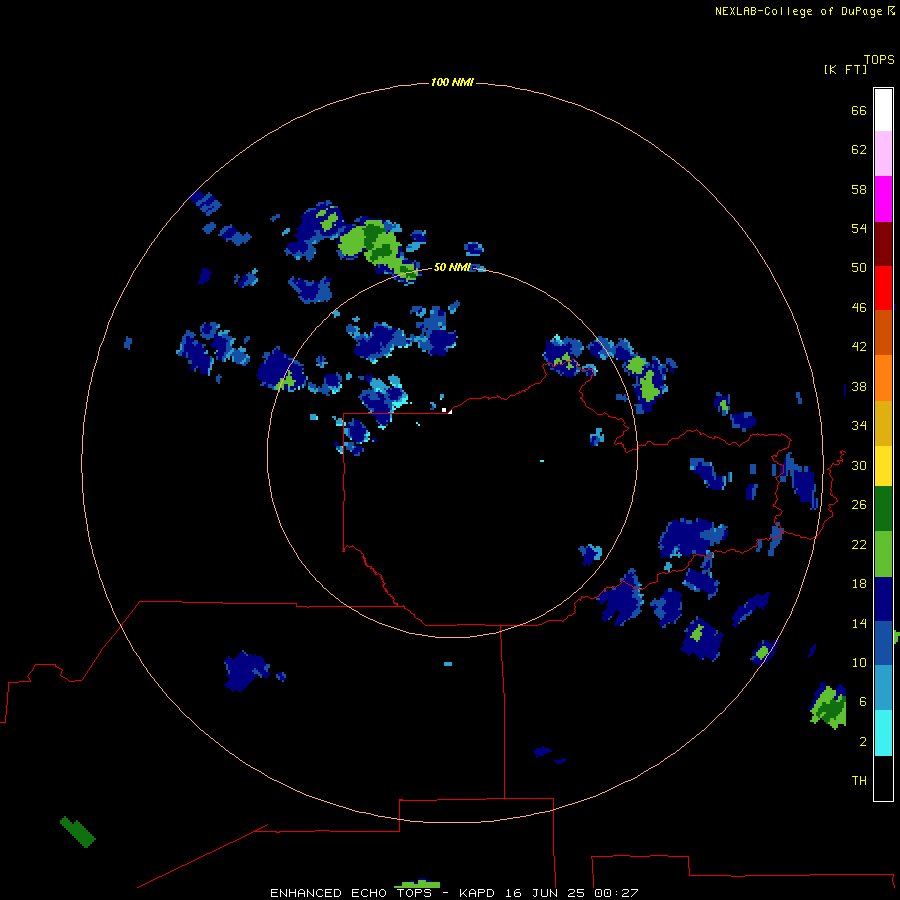The width and height of the screenshot is (900, 900).
Task: Click the white swatch in the tops legend
Action: click(x=883, y=110)
